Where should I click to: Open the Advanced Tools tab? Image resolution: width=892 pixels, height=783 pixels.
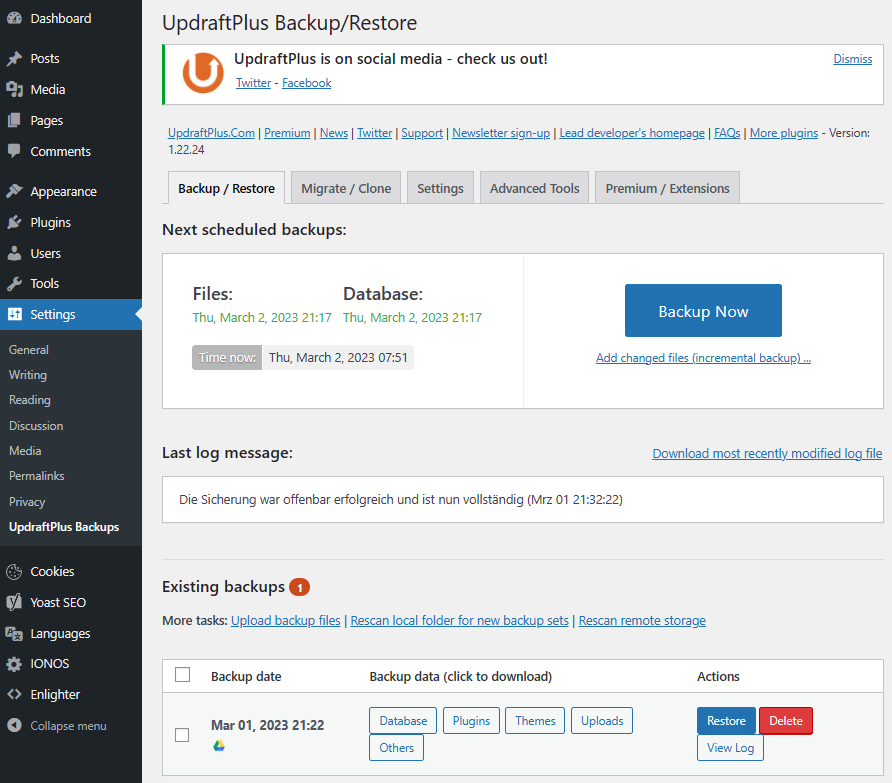[534, 188]
